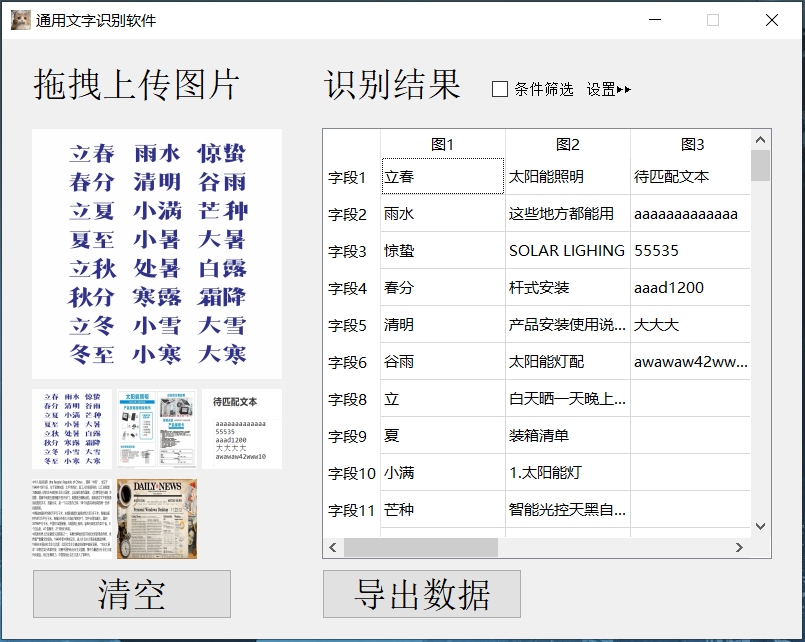Select the SOLAR LIGHING cell under 图2
This screenshot has width=805, height=642.
click(x=567, y=250)
